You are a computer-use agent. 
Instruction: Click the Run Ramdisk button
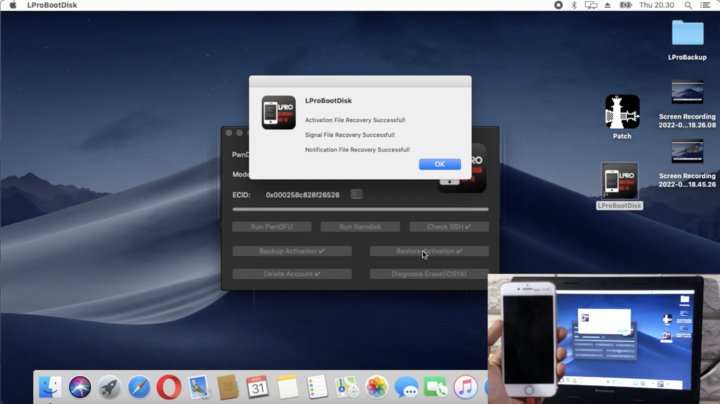pos(360,227)
